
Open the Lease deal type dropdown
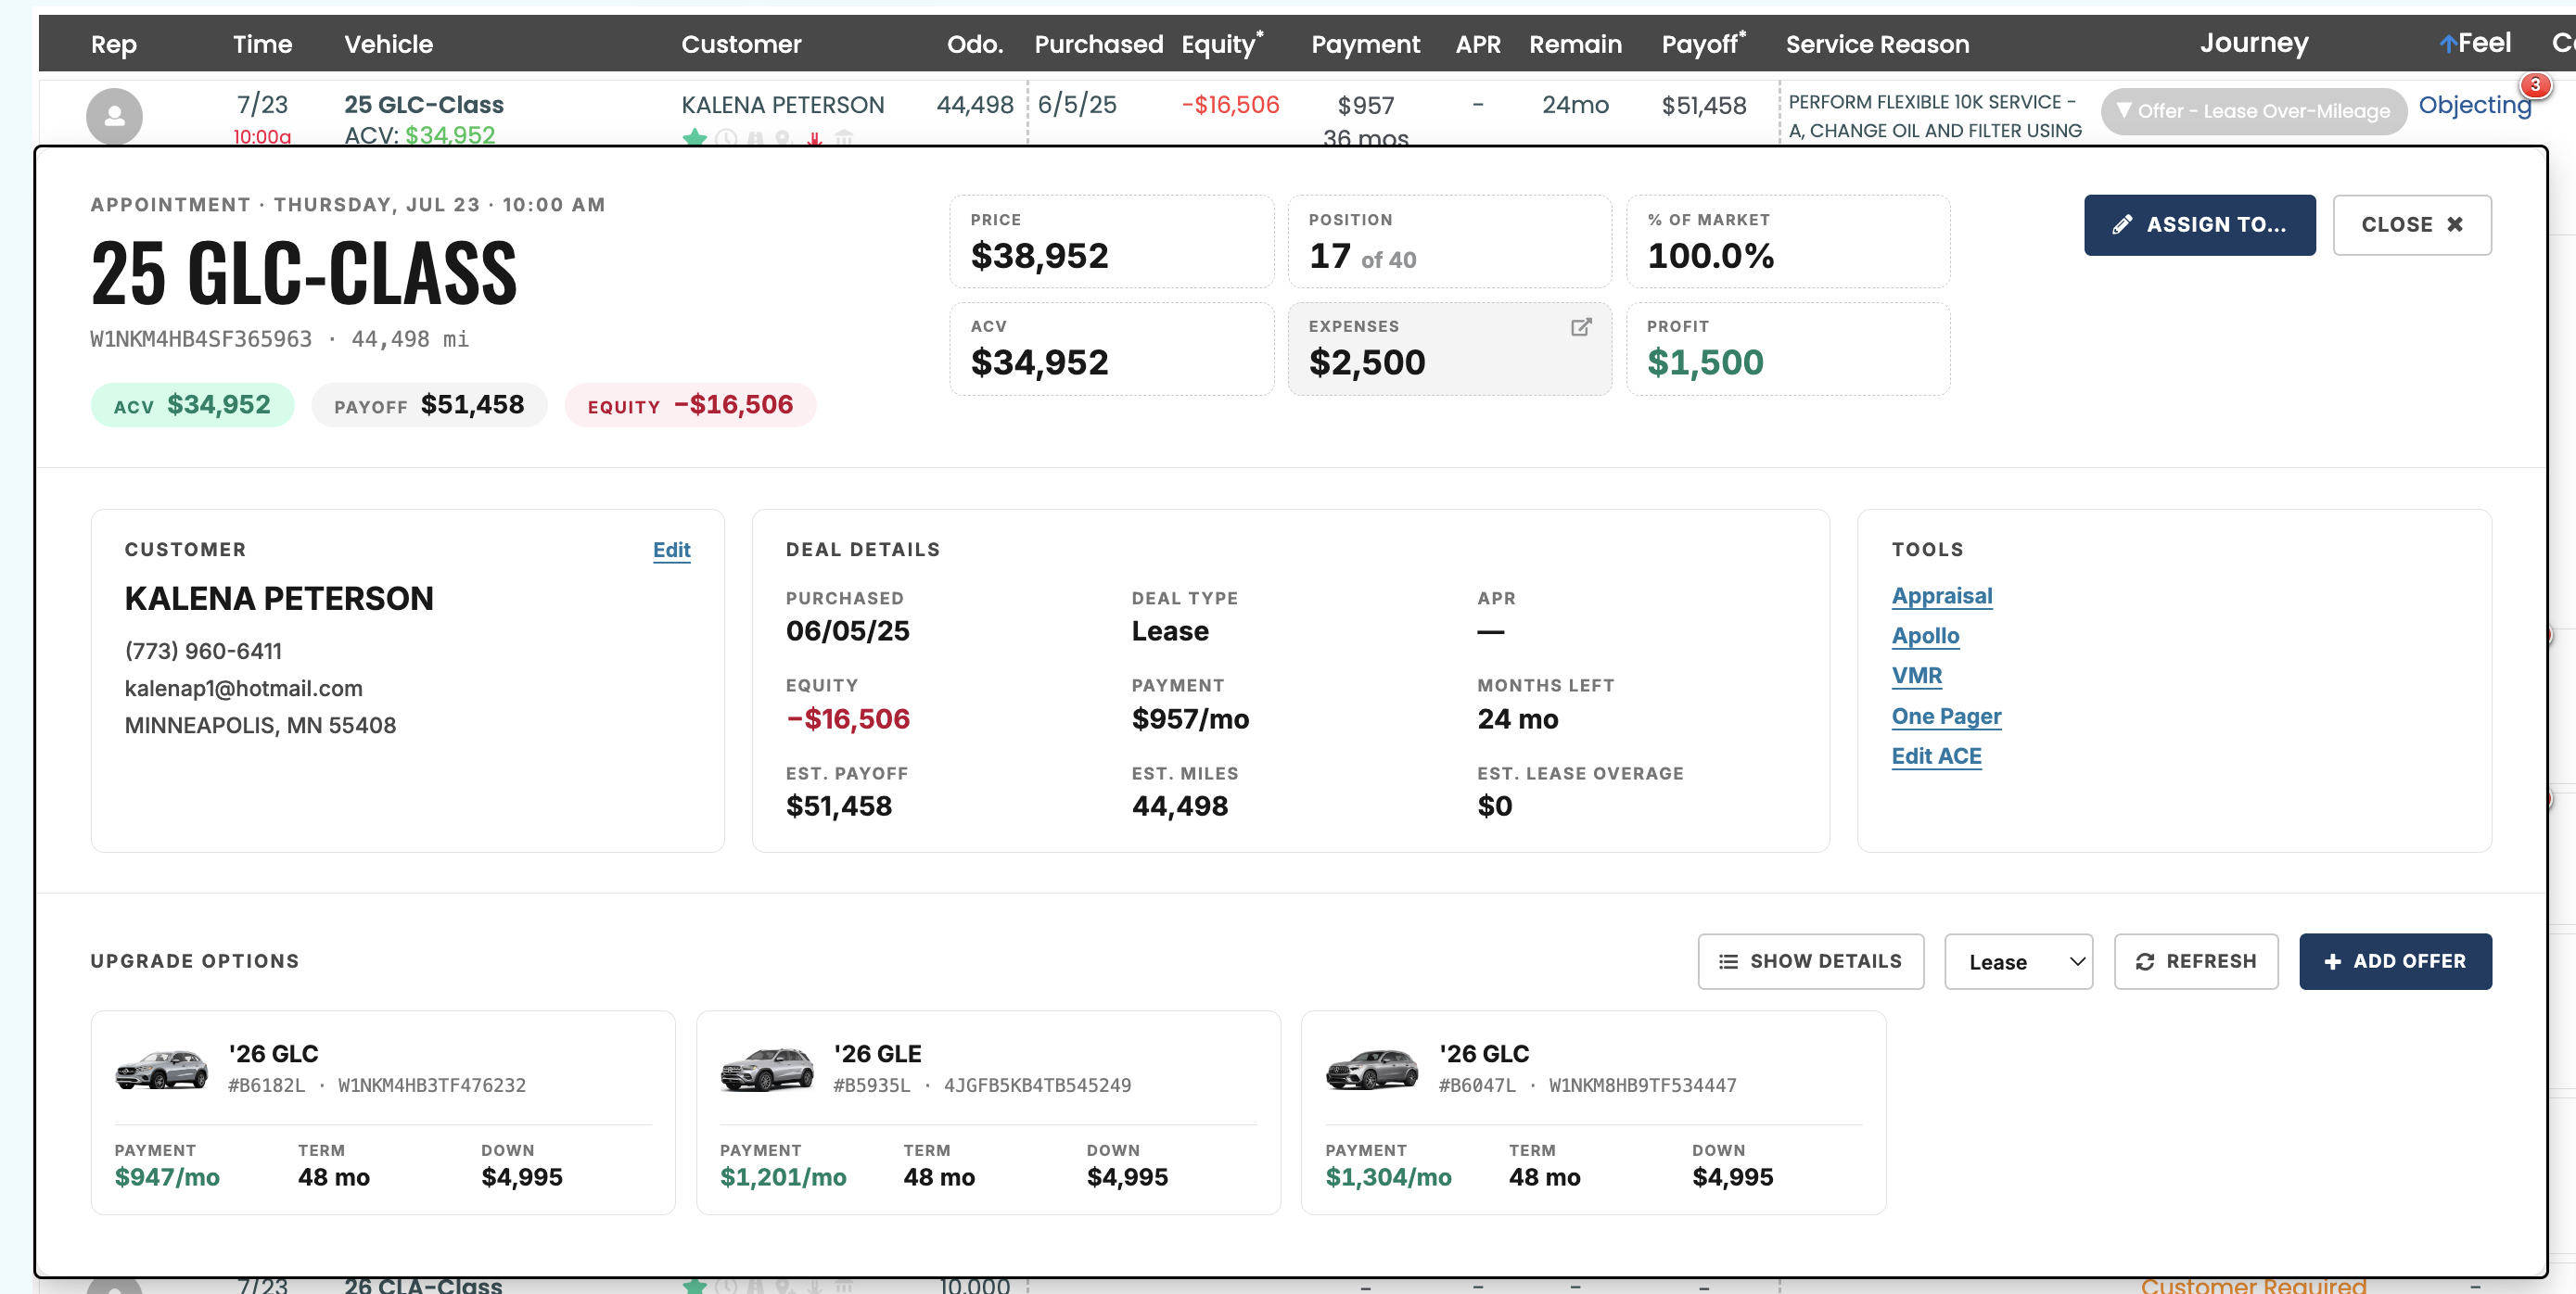2018,961
